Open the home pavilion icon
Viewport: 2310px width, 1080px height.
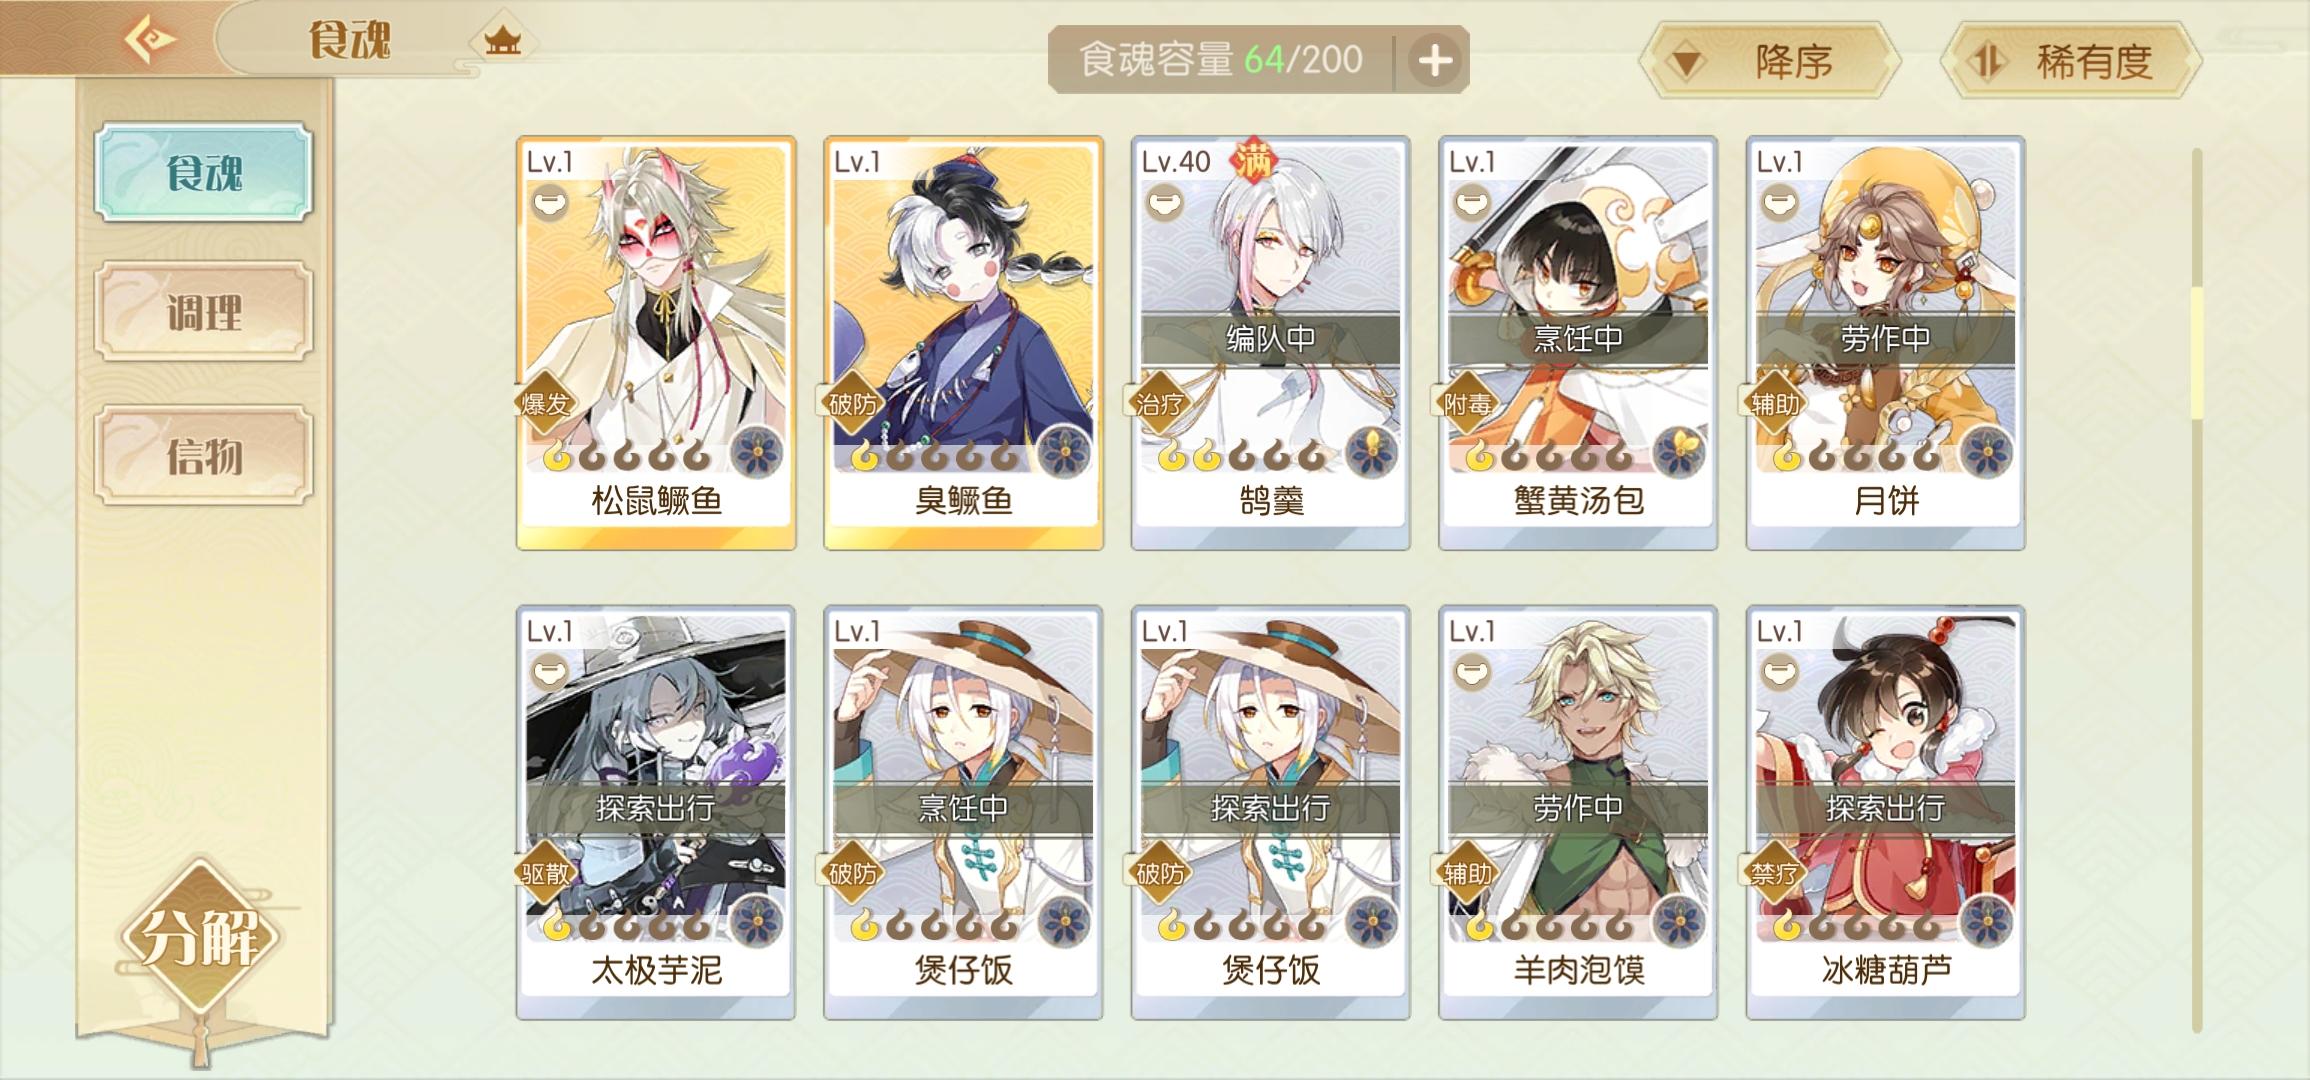click(503, 41)
